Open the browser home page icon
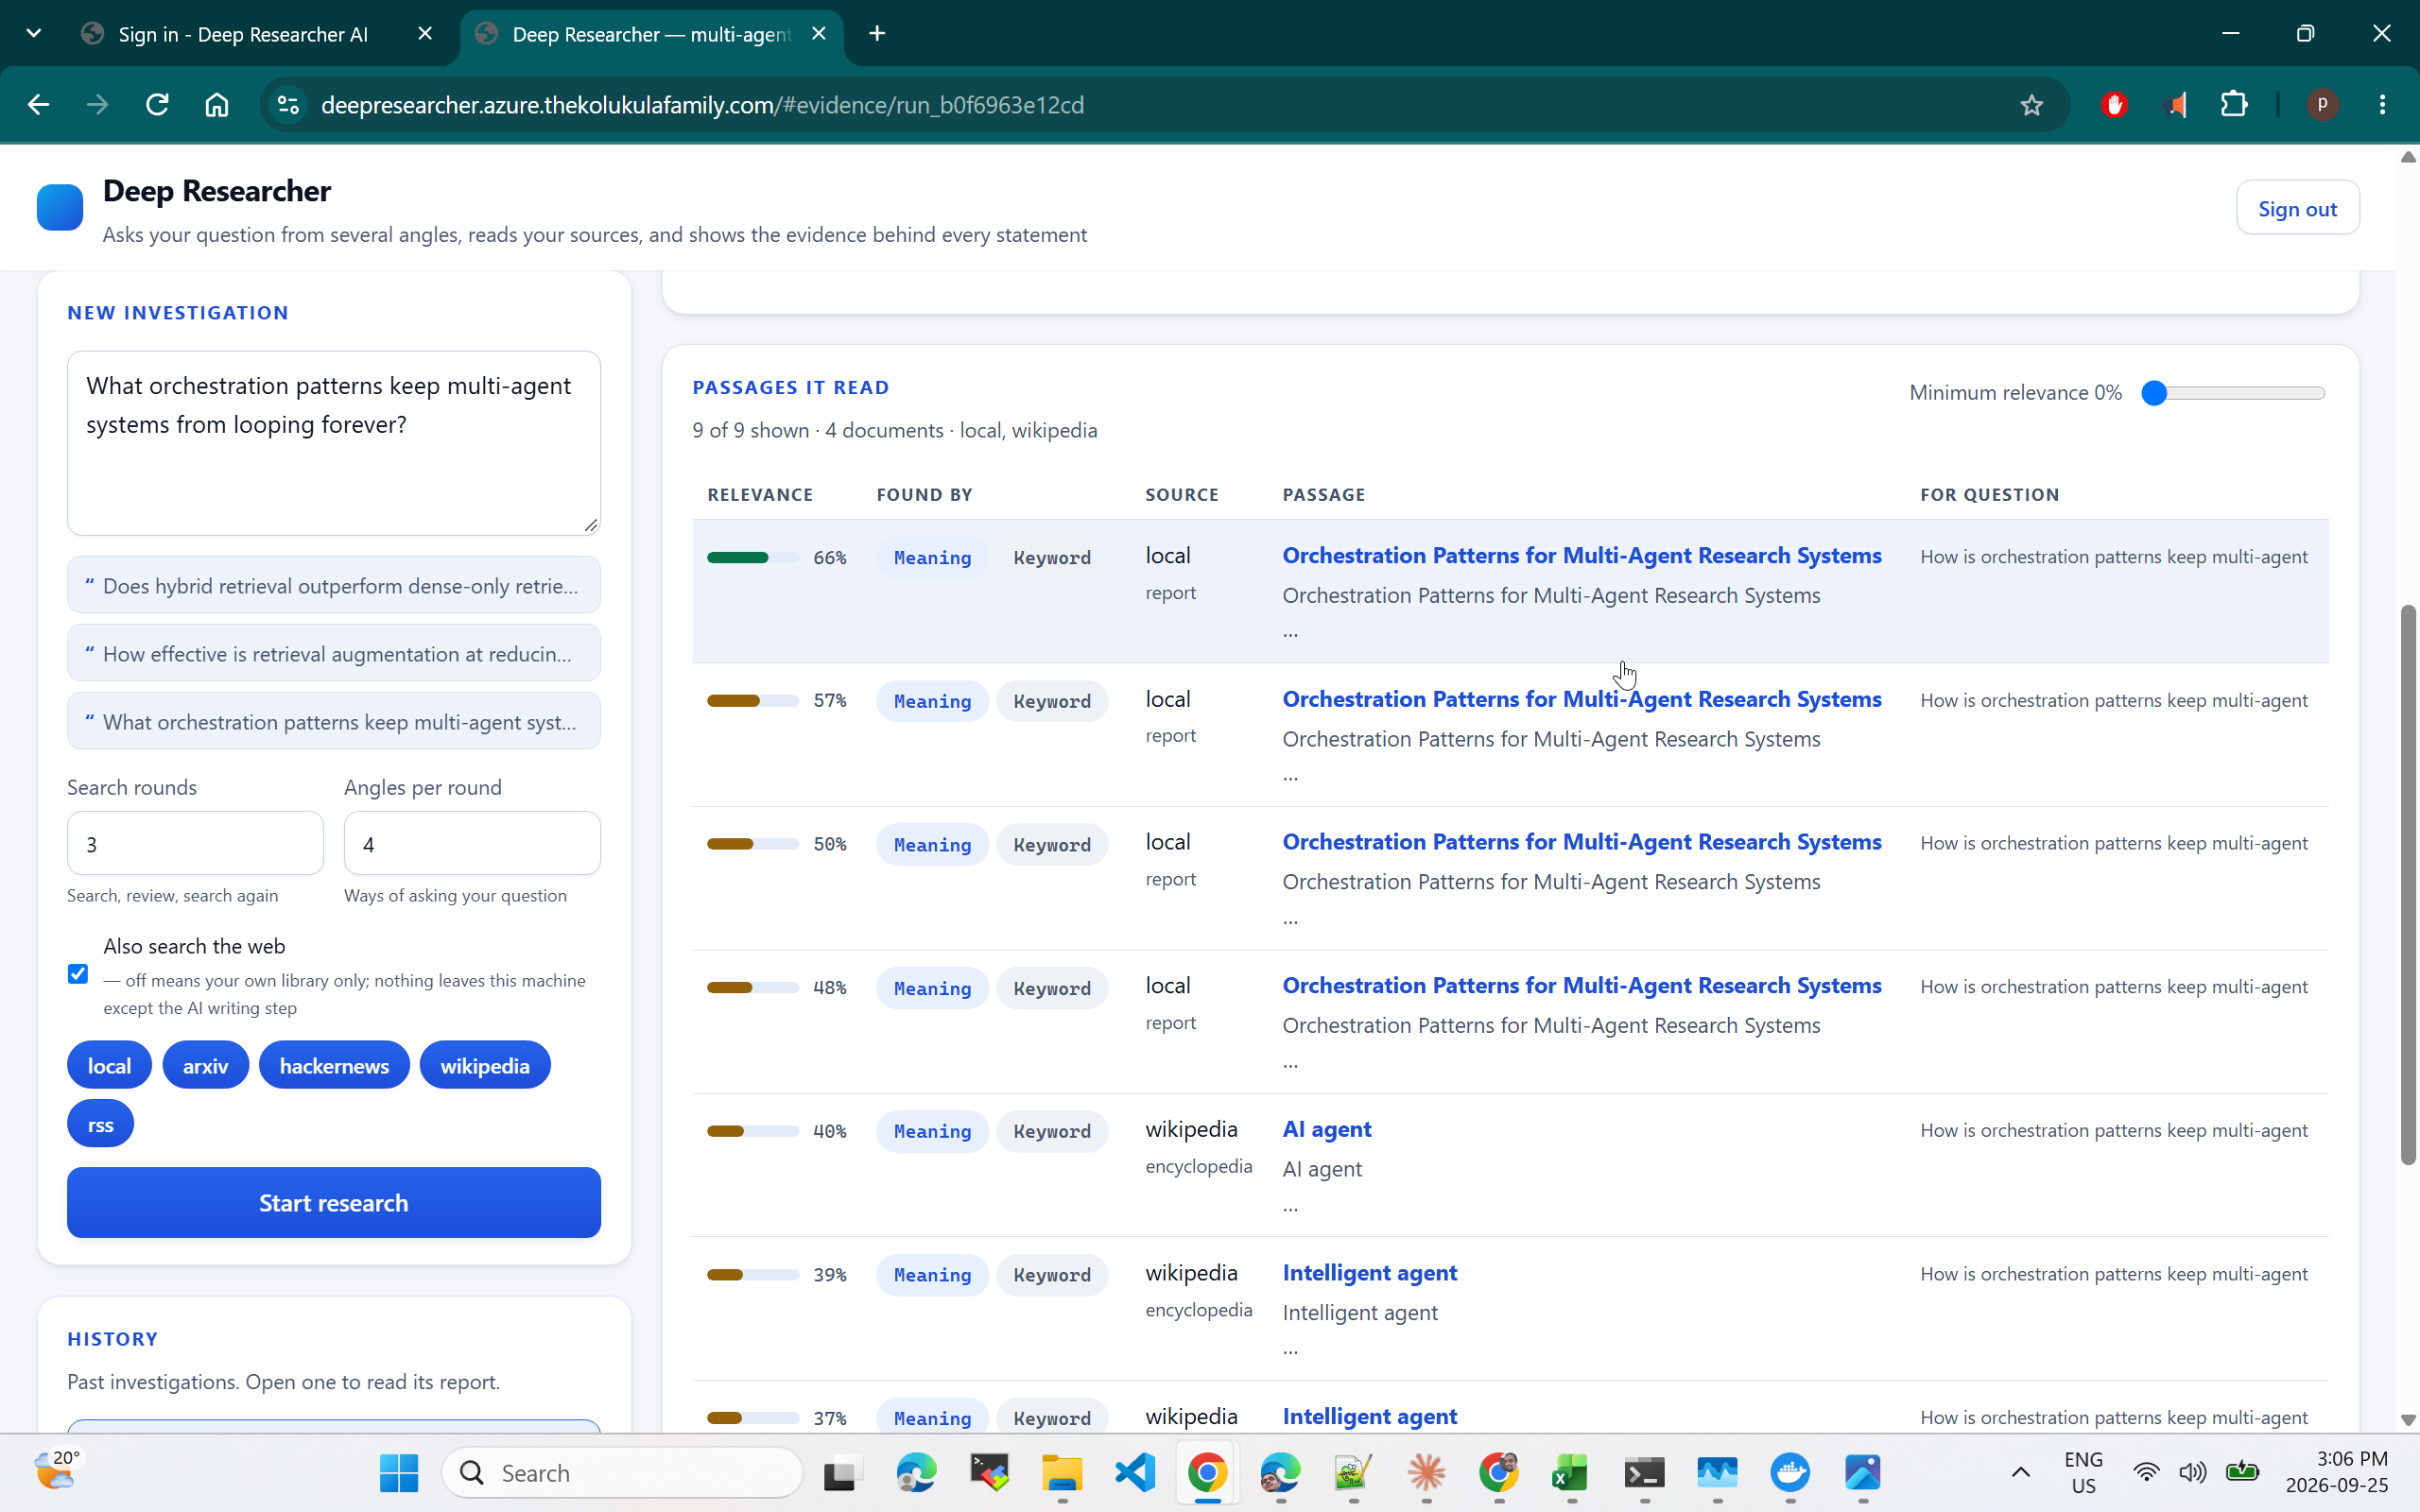2420x1512 pixels. (217, 105)
